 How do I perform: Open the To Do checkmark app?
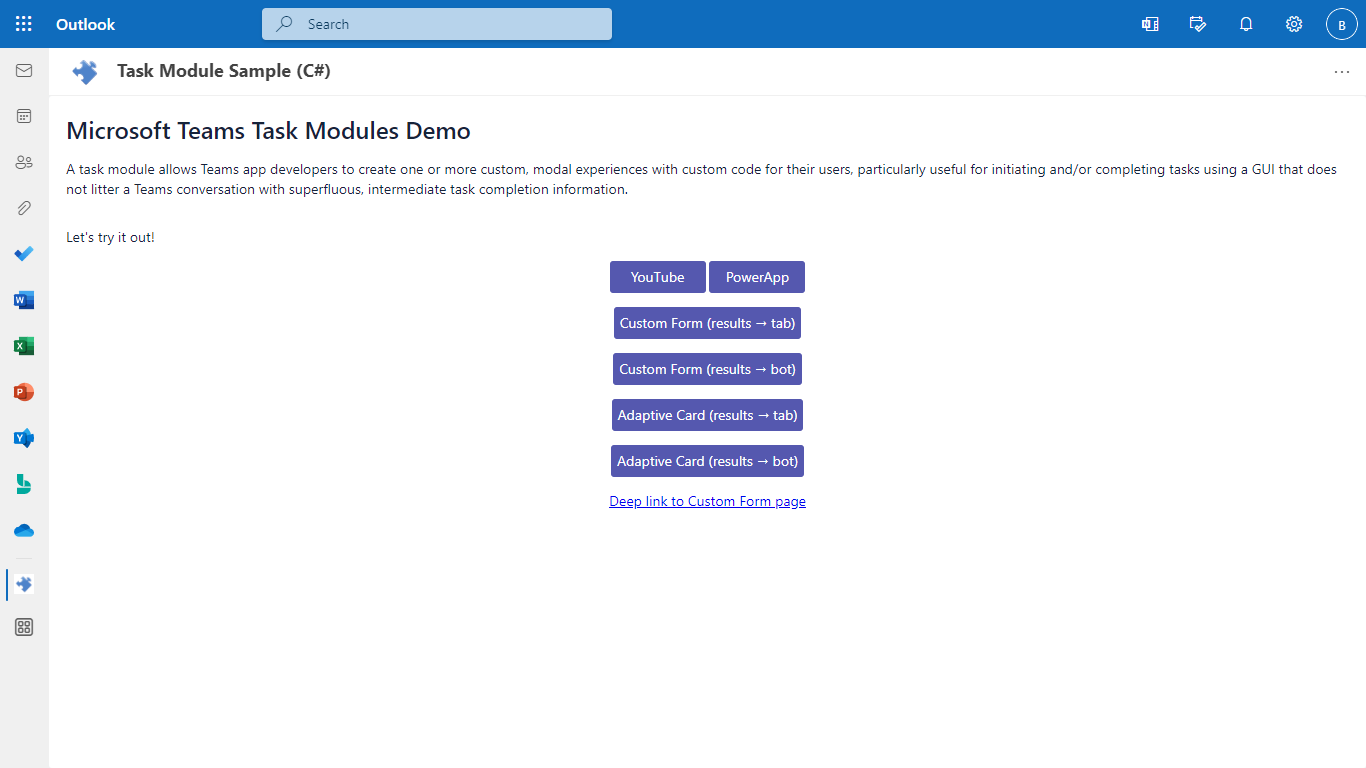point(24,254)
